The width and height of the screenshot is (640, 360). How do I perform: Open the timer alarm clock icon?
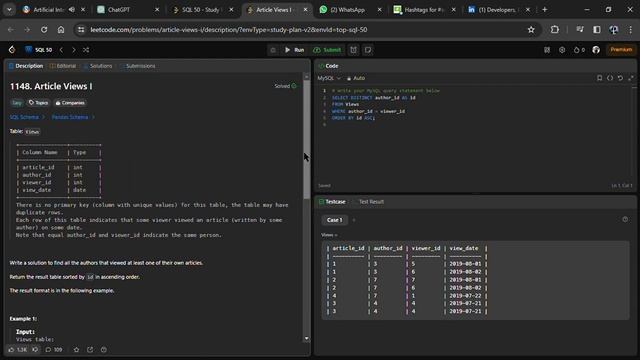click(x=353, y=50)
